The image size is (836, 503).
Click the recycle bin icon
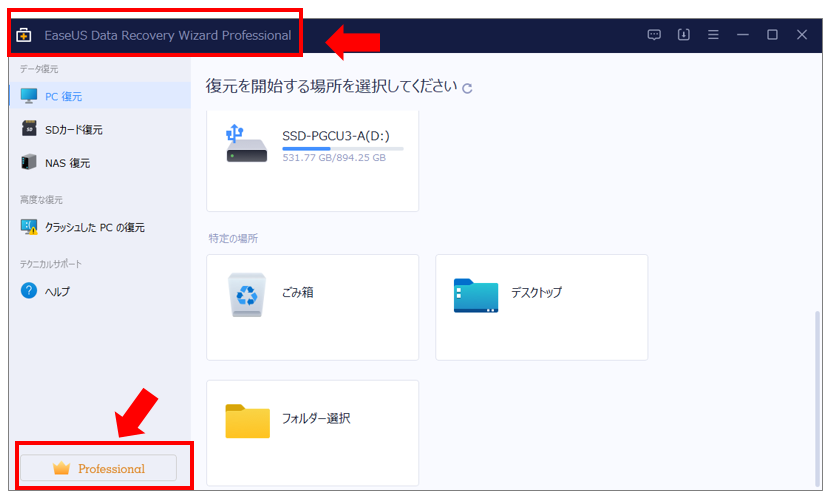[x=247, y=294]
